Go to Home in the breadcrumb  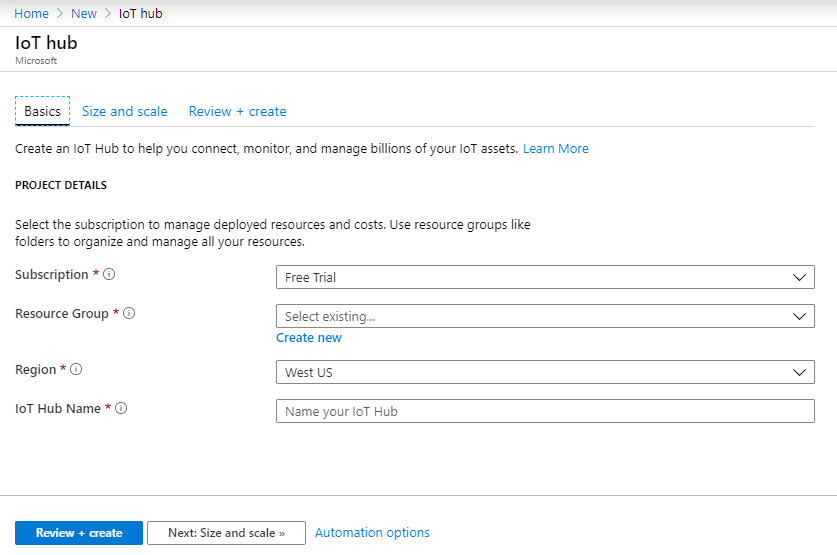click(x=31, y=13)
